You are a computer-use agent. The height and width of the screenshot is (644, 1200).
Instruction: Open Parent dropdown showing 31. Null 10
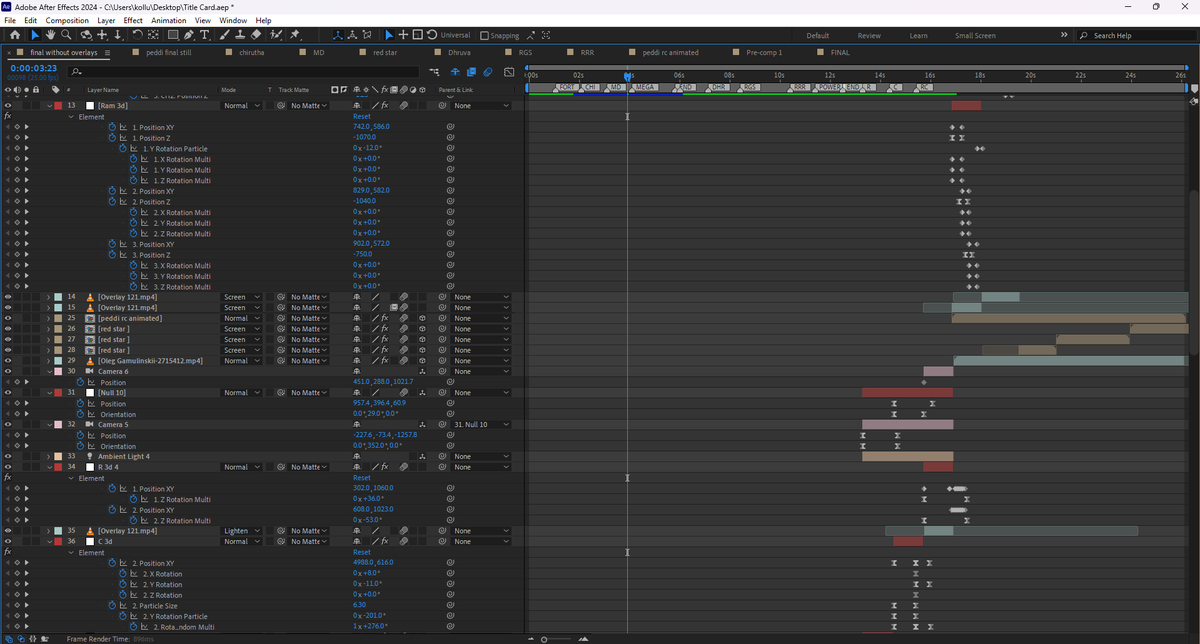(479, 425)
